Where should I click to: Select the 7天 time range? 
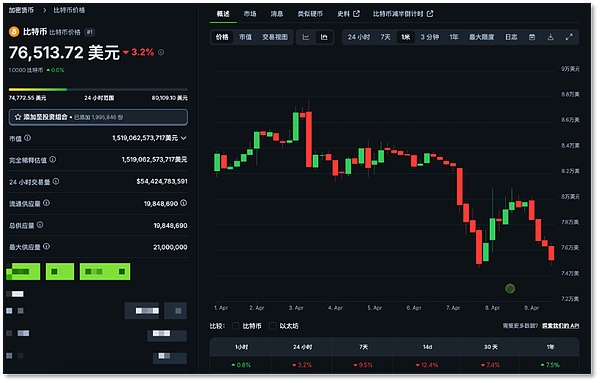385,37
